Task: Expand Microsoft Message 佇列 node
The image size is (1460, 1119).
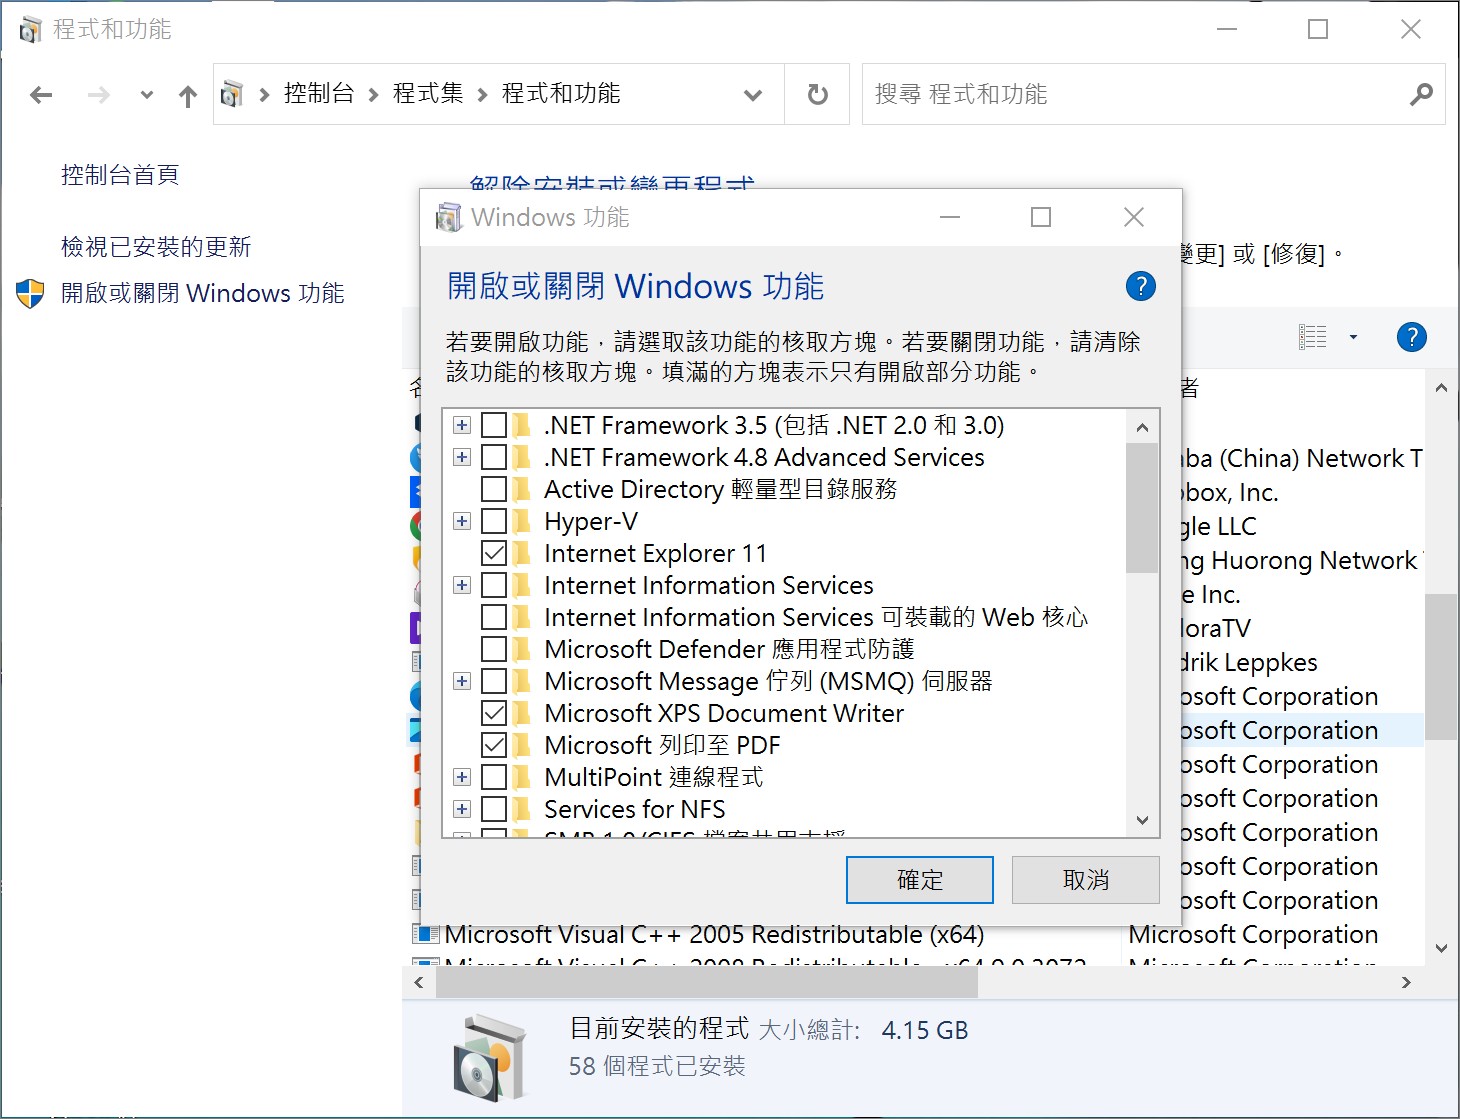Action: (x=462, y=681)
